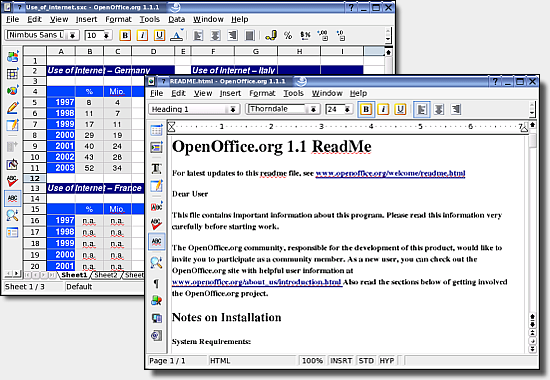
Task: Align left in the spreadsheet toolbar
Action: (x=198, y=35)
